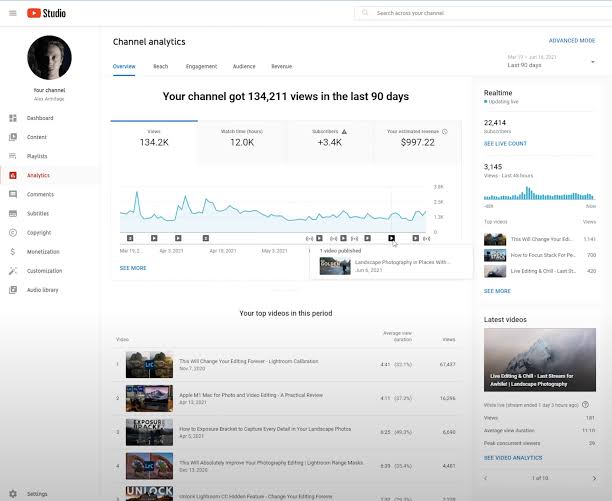Open realtime video This Will Change Your Edi...
The height and width of the screenshot is (501, 612).
[x=540, y=239]
